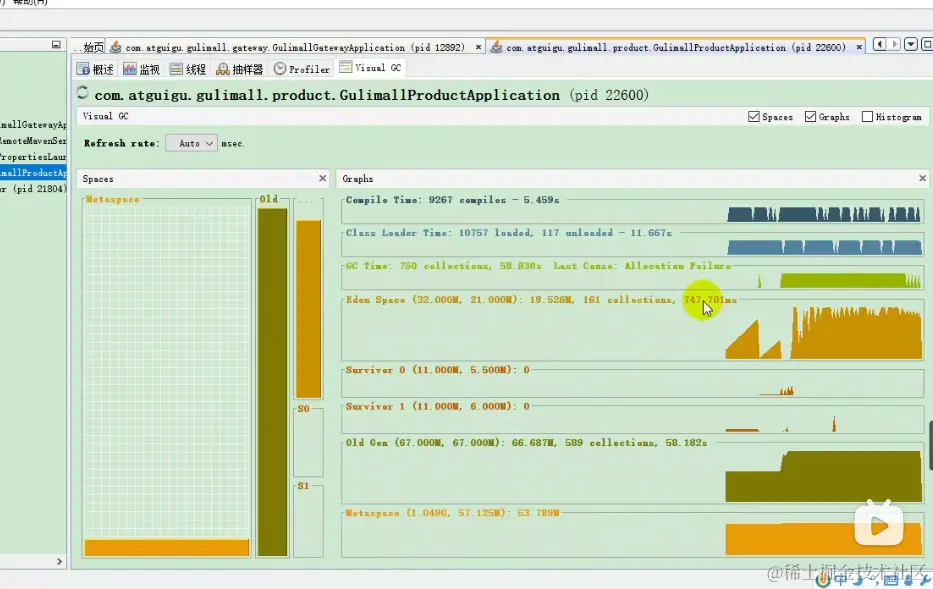Close the GulimallGatewayApplication tab

click(x=478, y=47)
